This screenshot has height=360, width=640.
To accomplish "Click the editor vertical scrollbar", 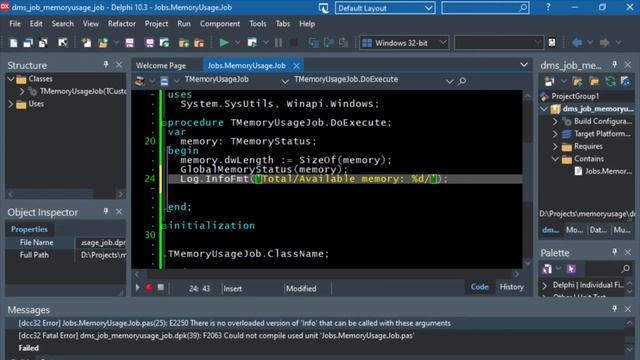I will (527, 178).
